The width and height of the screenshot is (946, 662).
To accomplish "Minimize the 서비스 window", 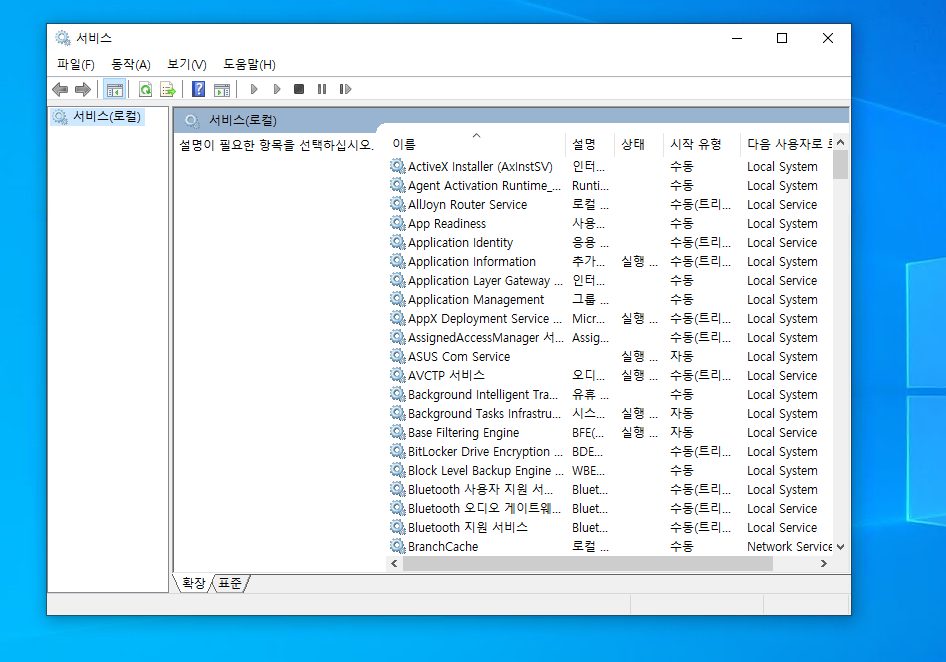I will (x=737, y=38).
